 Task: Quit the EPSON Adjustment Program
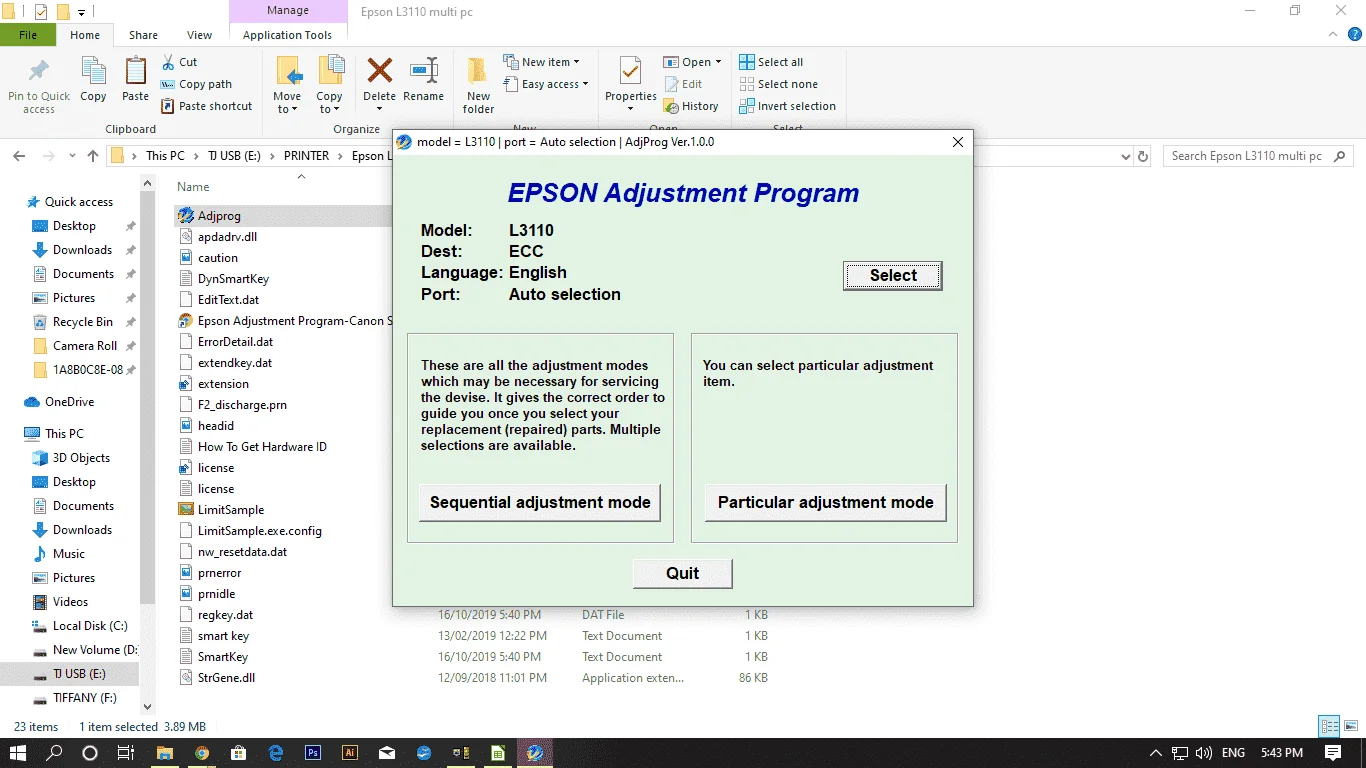[683, 573]
